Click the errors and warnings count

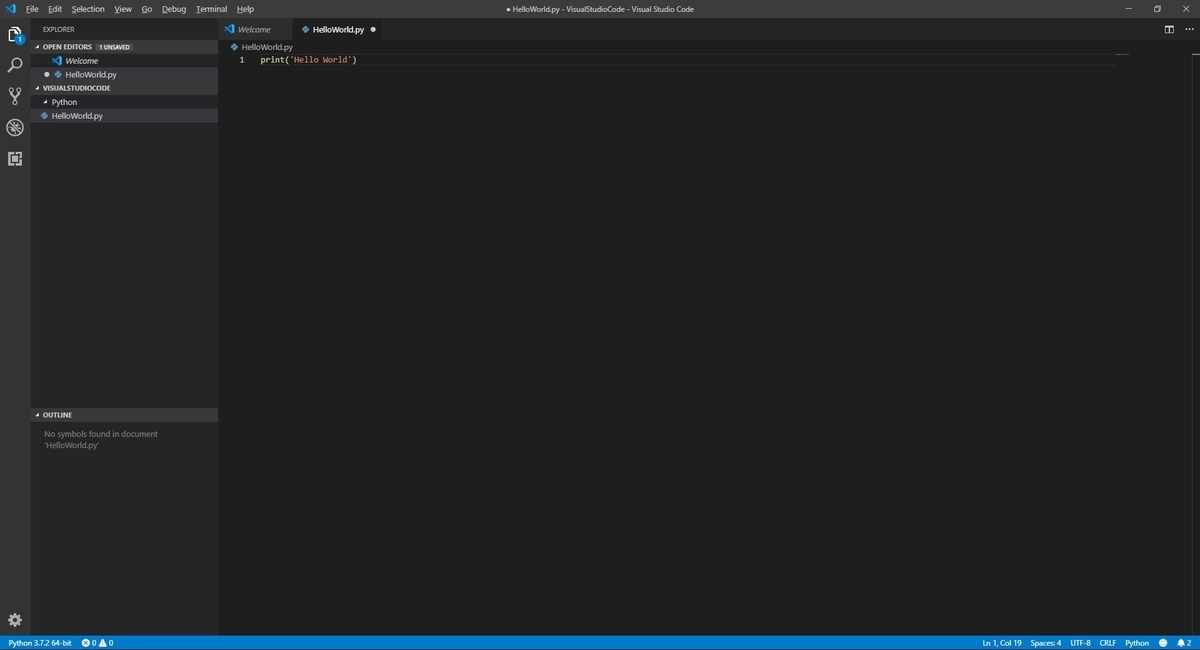pos(97,643)
